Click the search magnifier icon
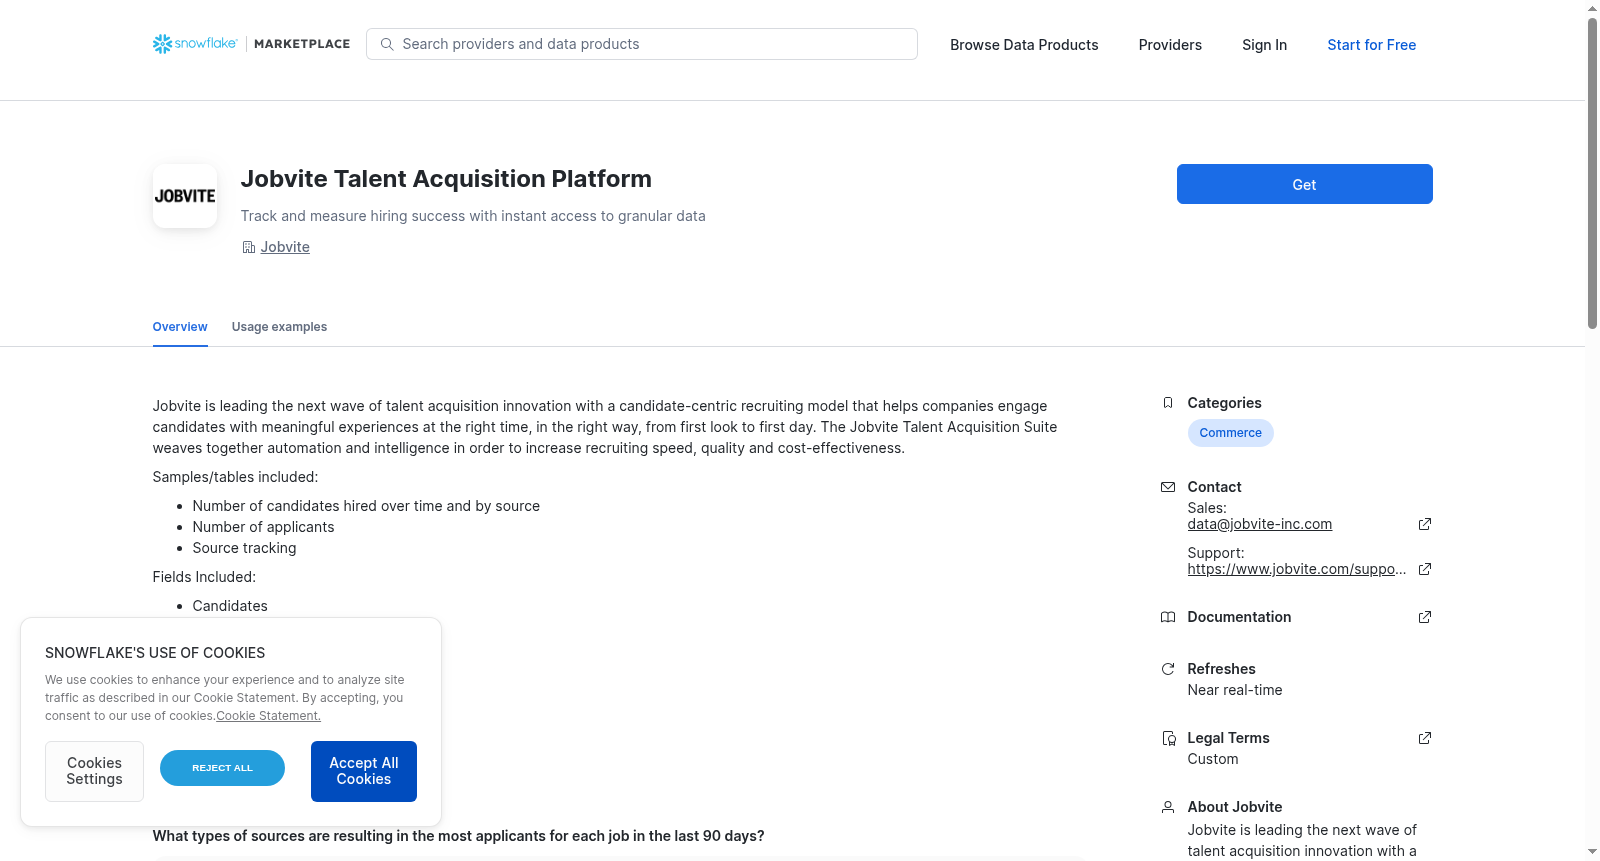This screenshot has height=861, width=1600. coord(387,44)
